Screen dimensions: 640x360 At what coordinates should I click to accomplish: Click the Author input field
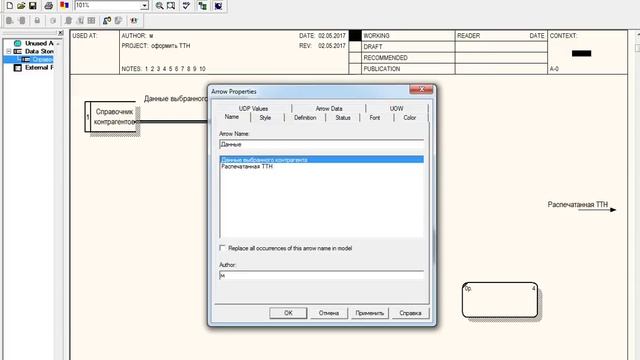[x=322, y=276]
